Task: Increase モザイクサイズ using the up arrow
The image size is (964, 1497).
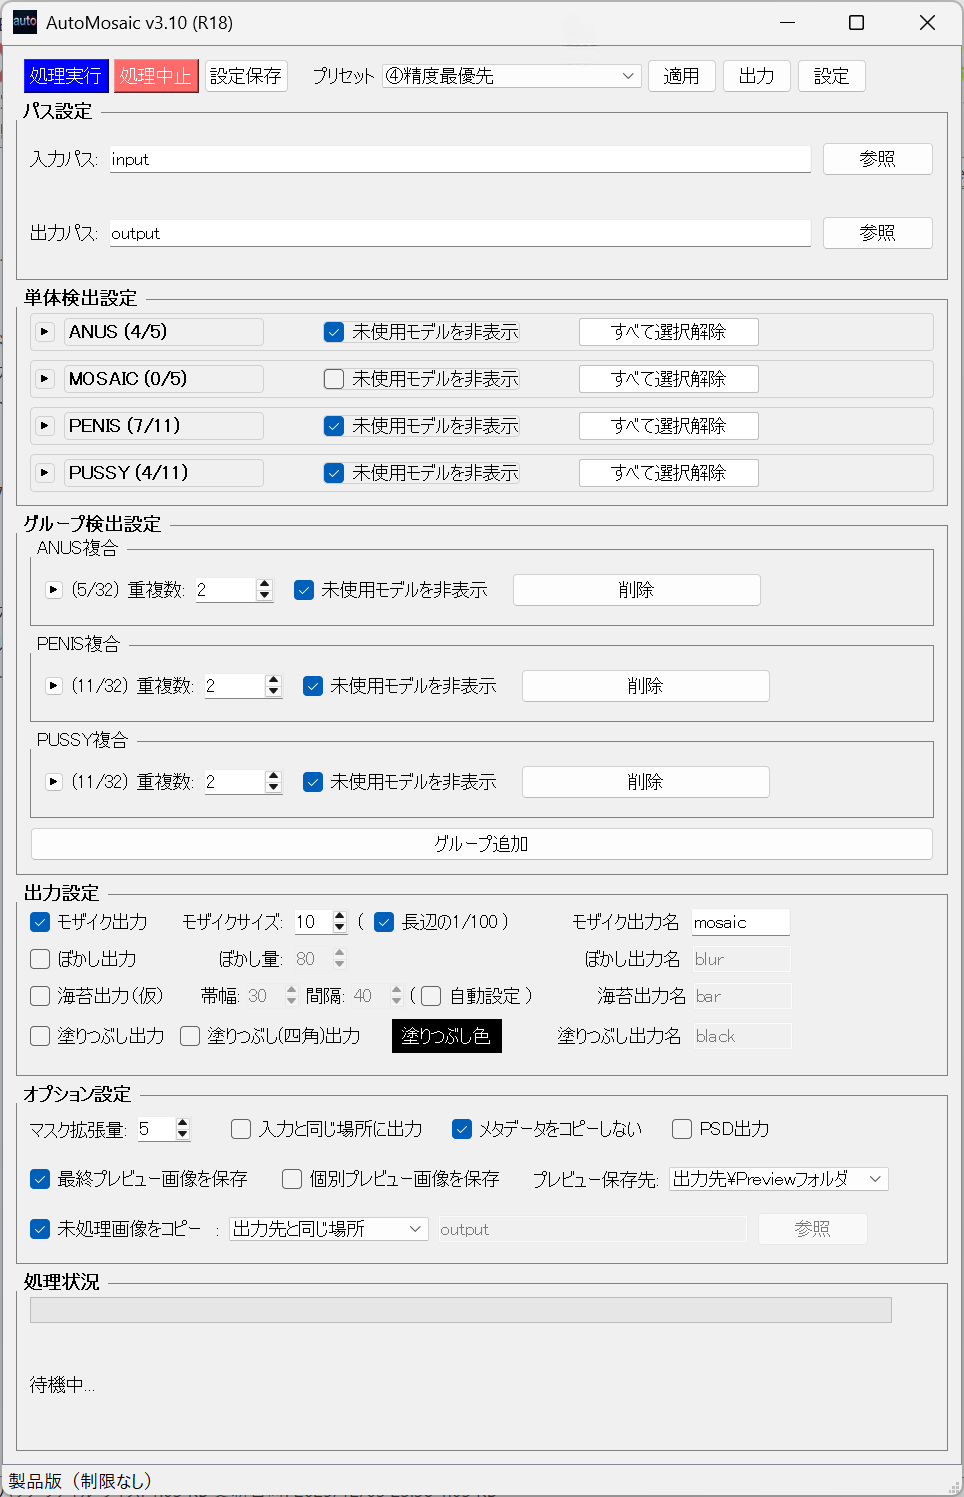Action: 340,916
